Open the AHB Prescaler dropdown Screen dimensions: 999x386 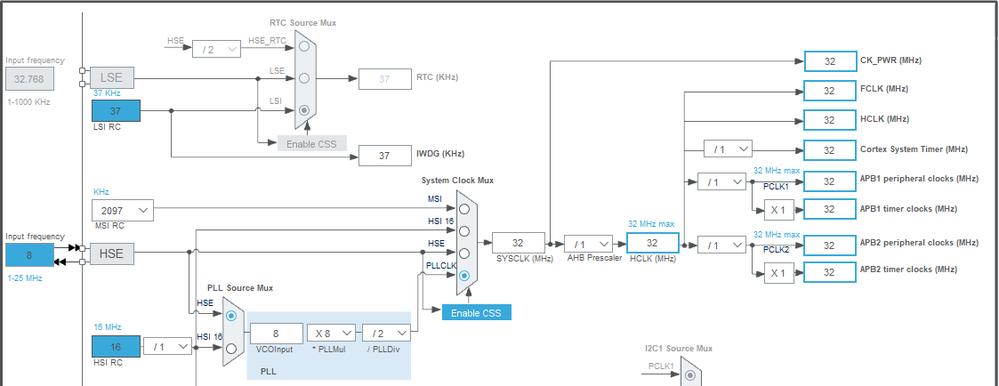click(x=589, y=244)
